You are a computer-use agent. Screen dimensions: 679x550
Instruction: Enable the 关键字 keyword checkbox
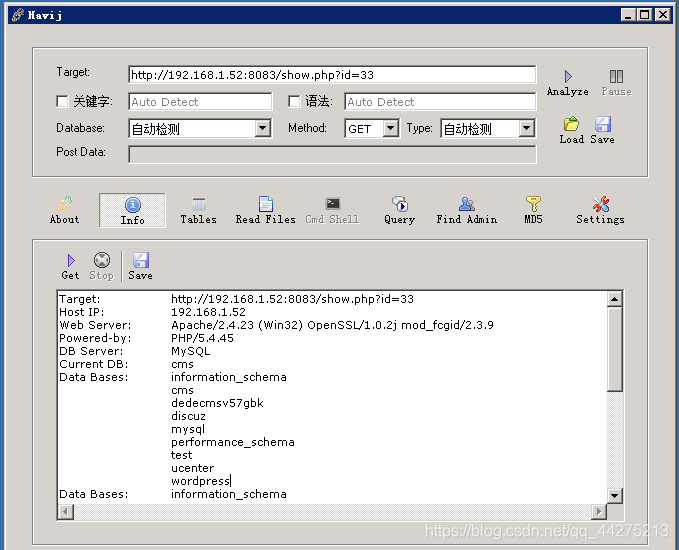[x=62, y=101]
